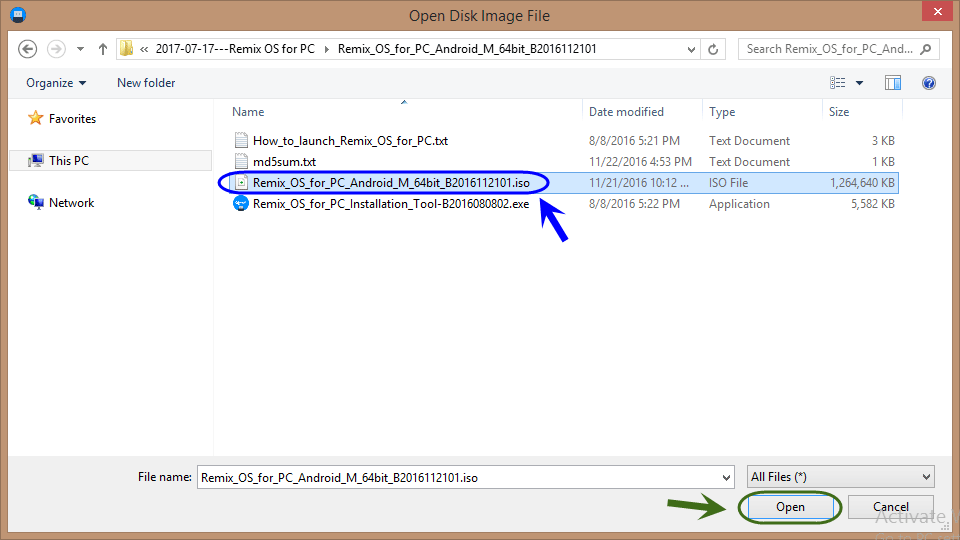Viewport: 960px width, 540px height.
Task: Go up one folder level
Action: [103, 49]
